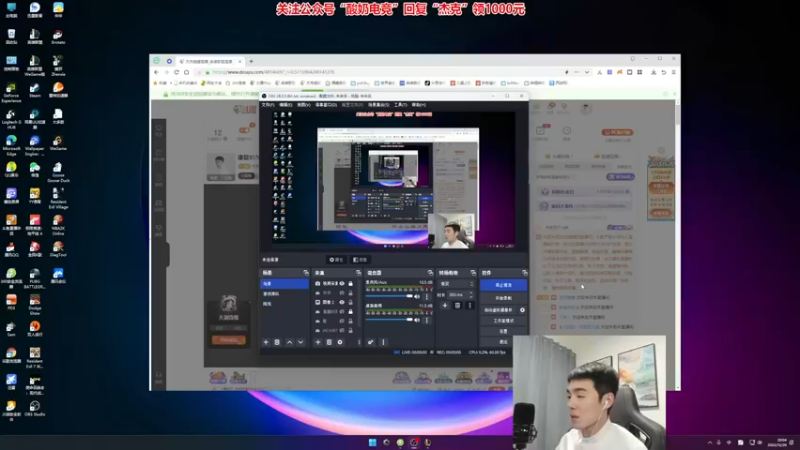Open advanced audio properties in mixer footer
This screenshot has width=800, height=450.
tap(371, 342)
